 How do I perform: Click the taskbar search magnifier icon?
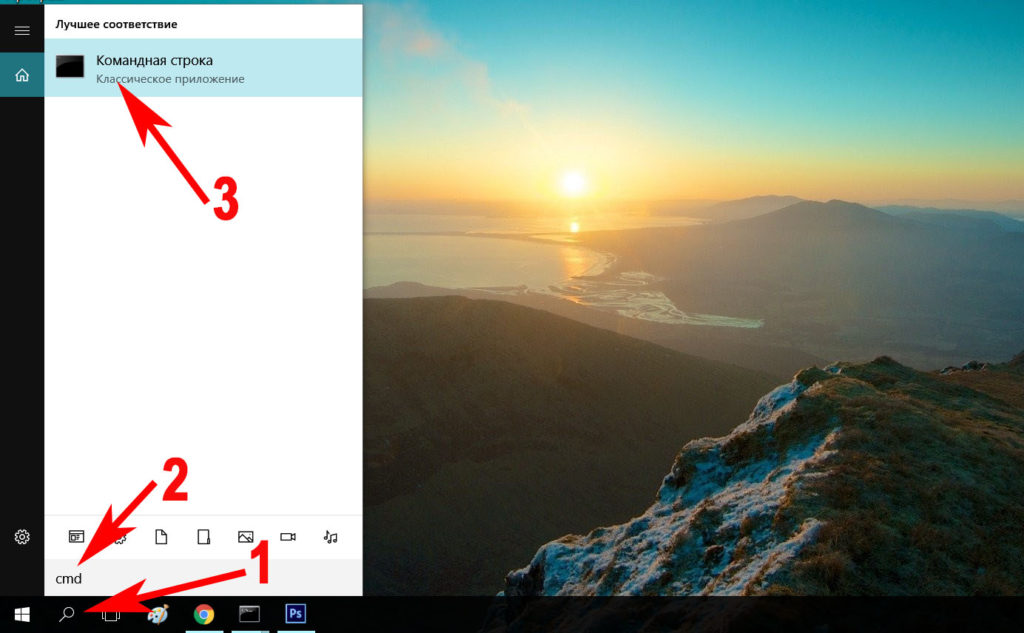(x=67, y=614)
